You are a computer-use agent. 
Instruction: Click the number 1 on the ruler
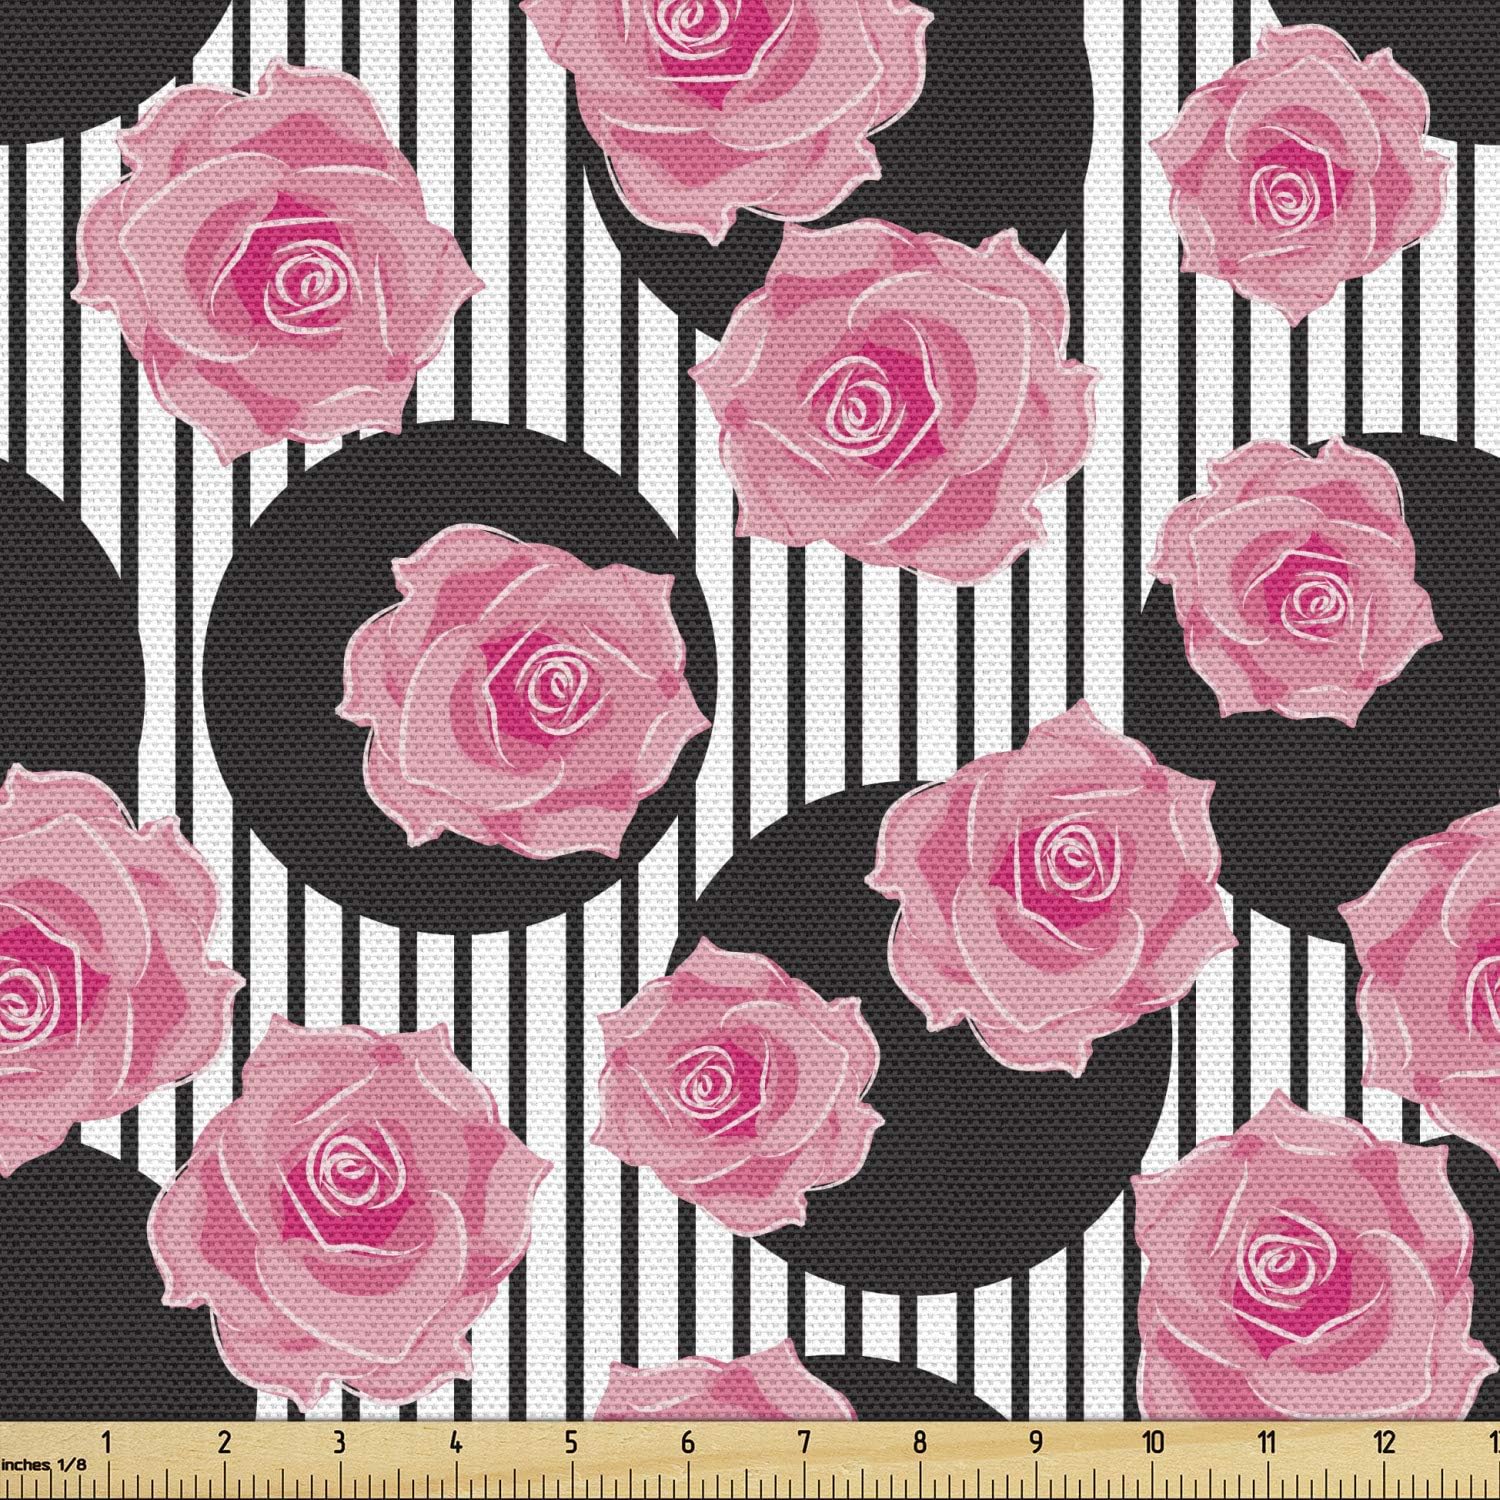[107, 1442]
